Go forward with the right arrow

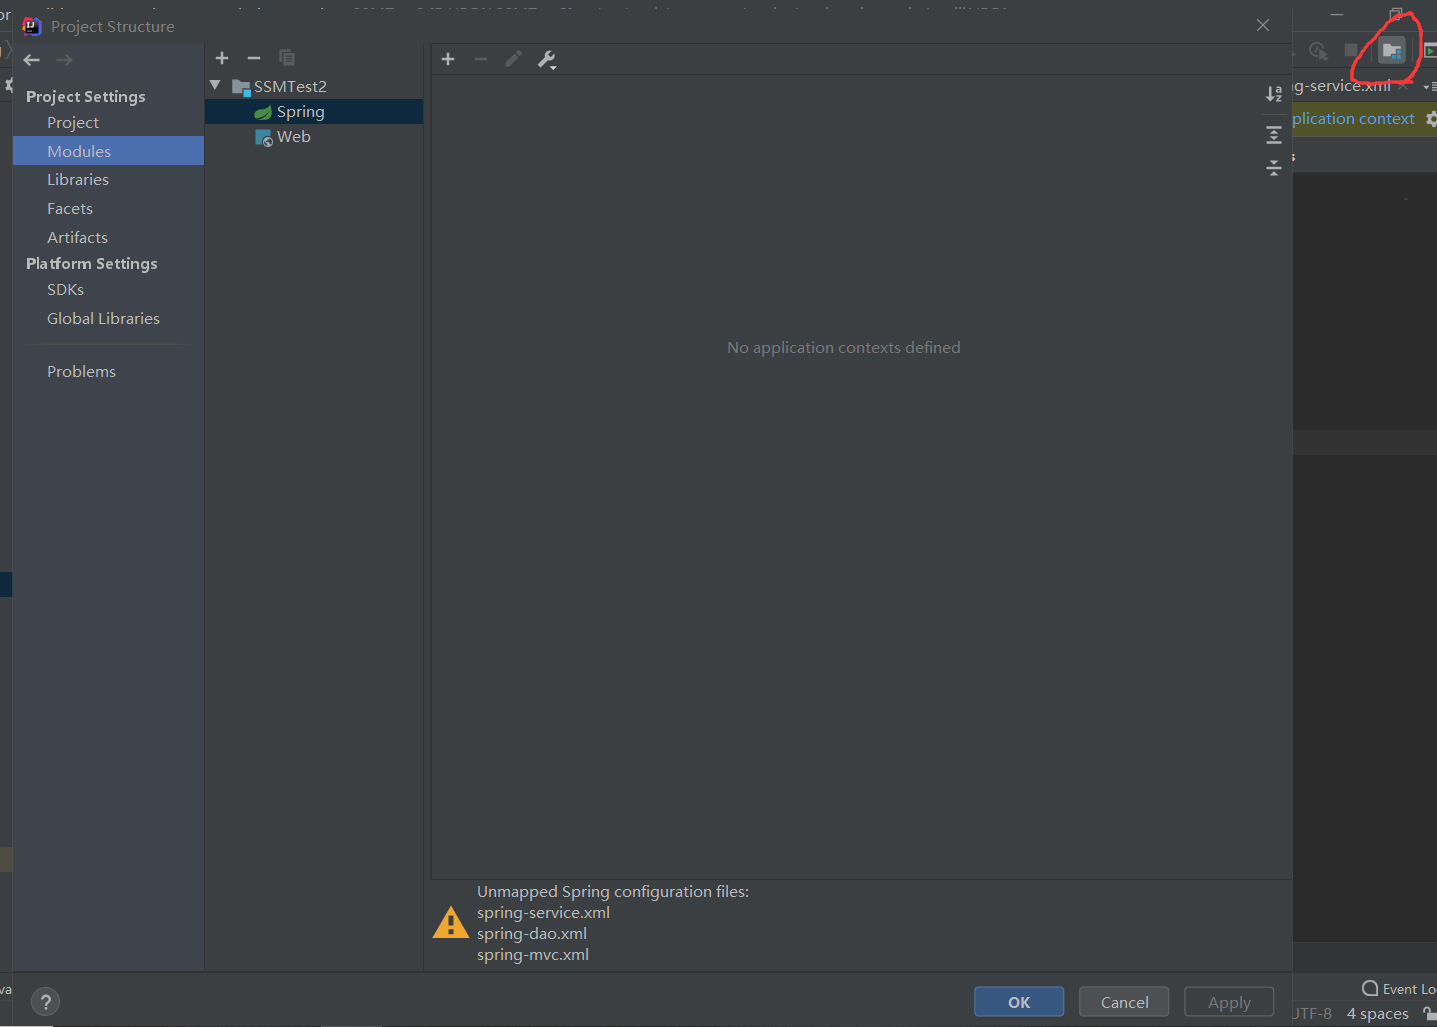click(x=65, y=60)
